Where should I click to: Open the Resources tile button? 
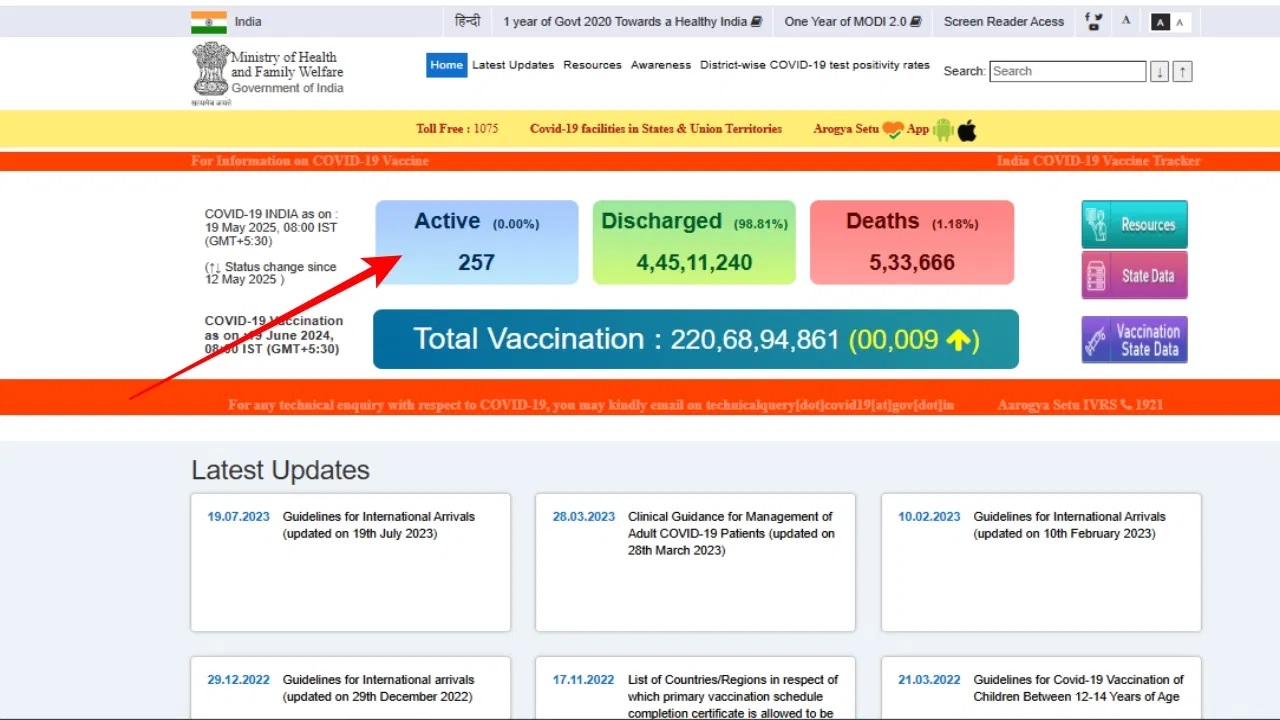tap(1134, 224)
